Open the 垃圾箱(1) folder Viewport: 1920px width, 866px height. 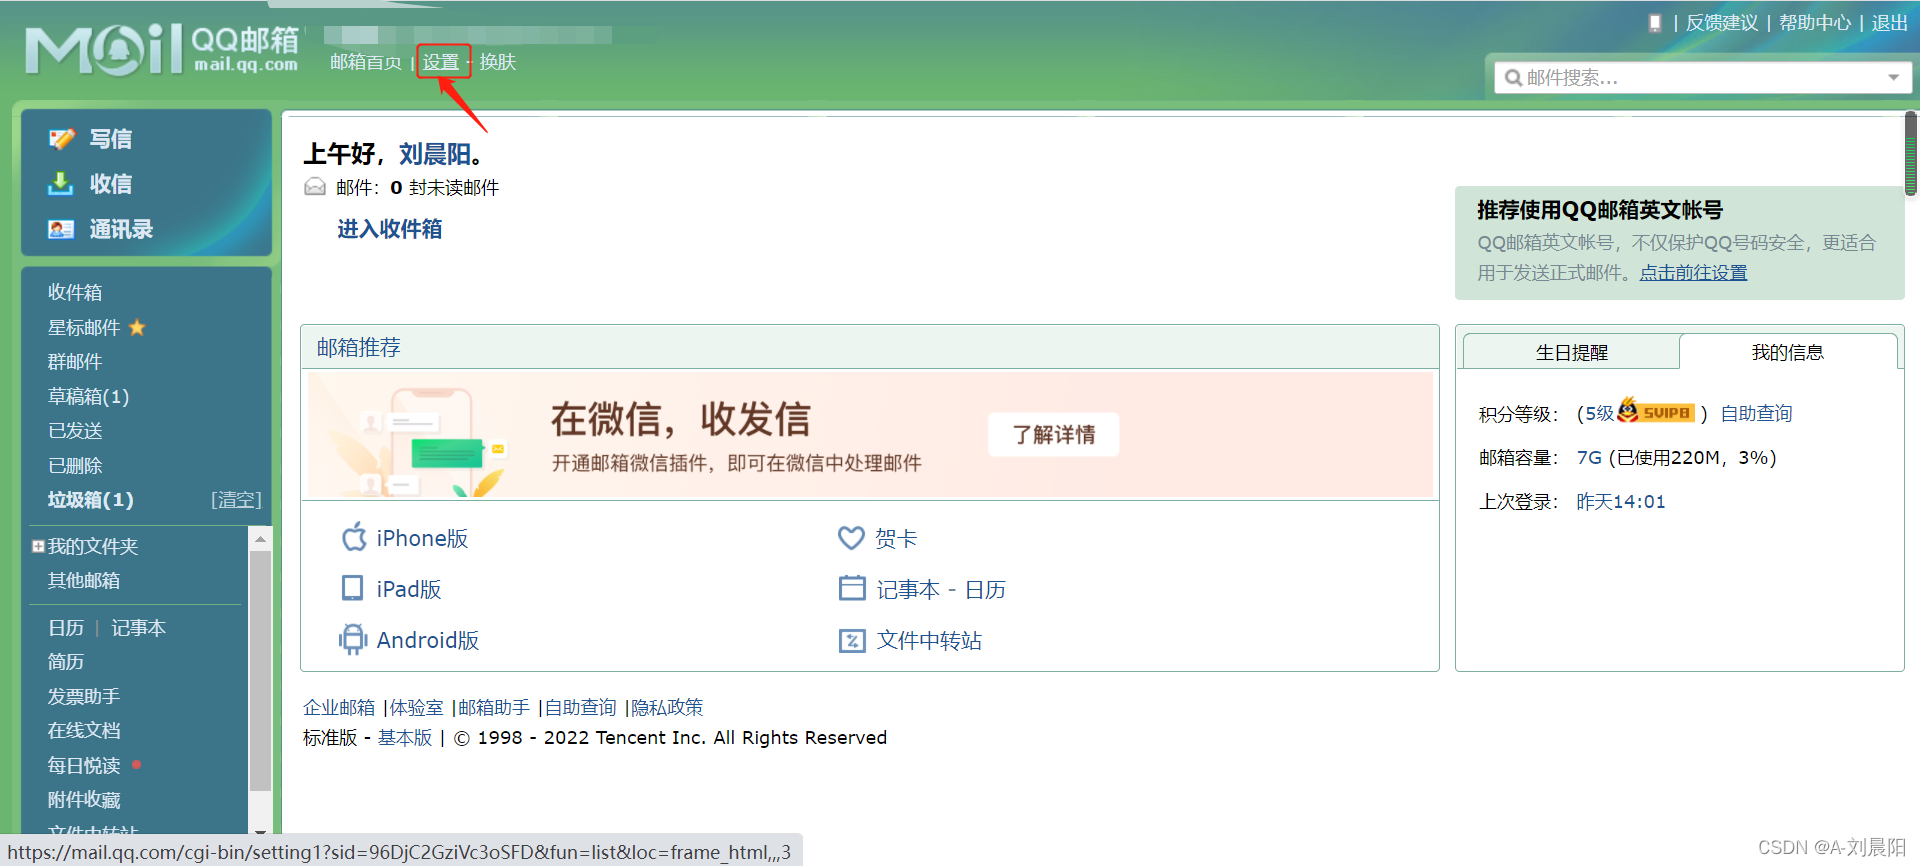tap(90, 500)
